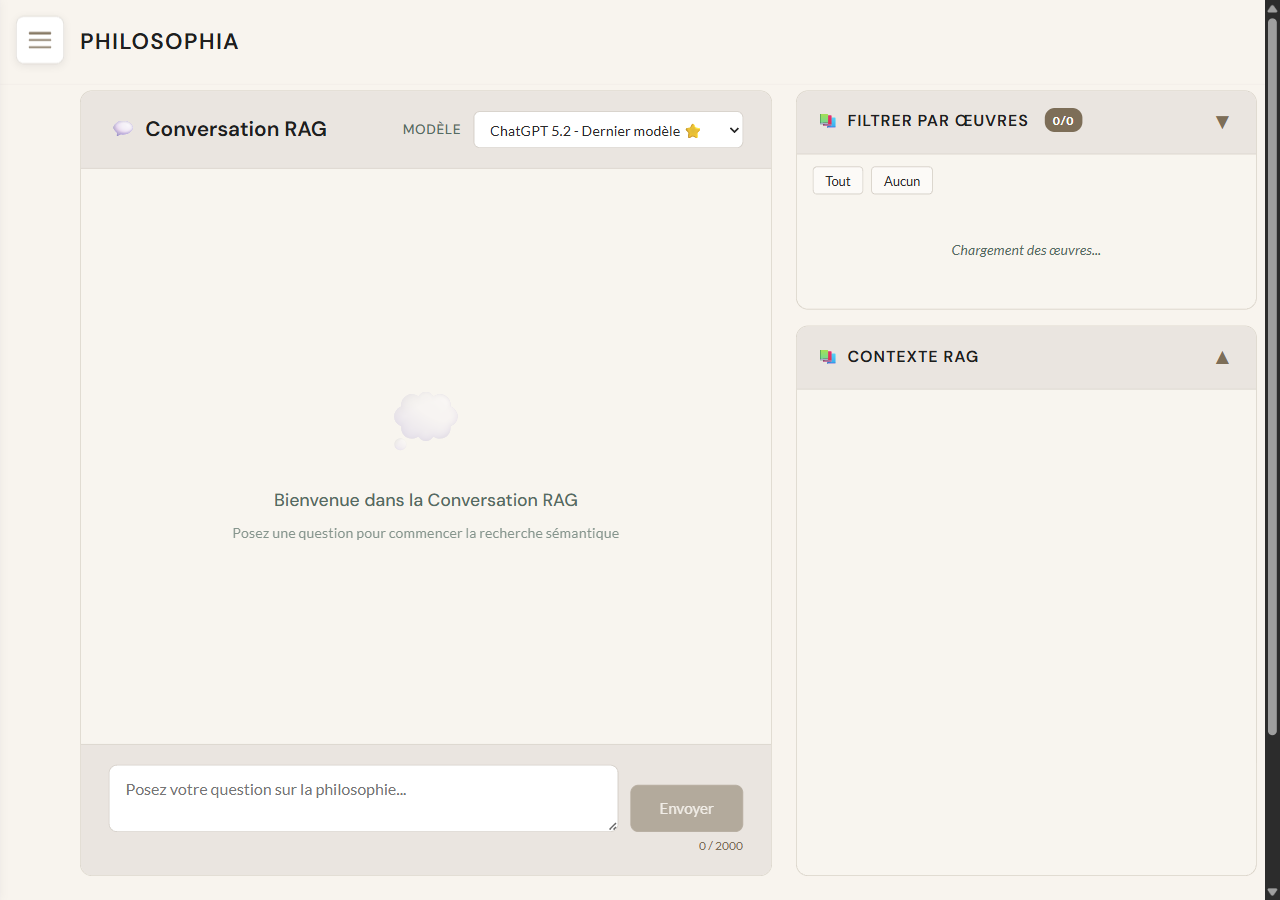Click the Conversation RAG heading
Screen dimensions: 1280x900
[x=236, y=129]
